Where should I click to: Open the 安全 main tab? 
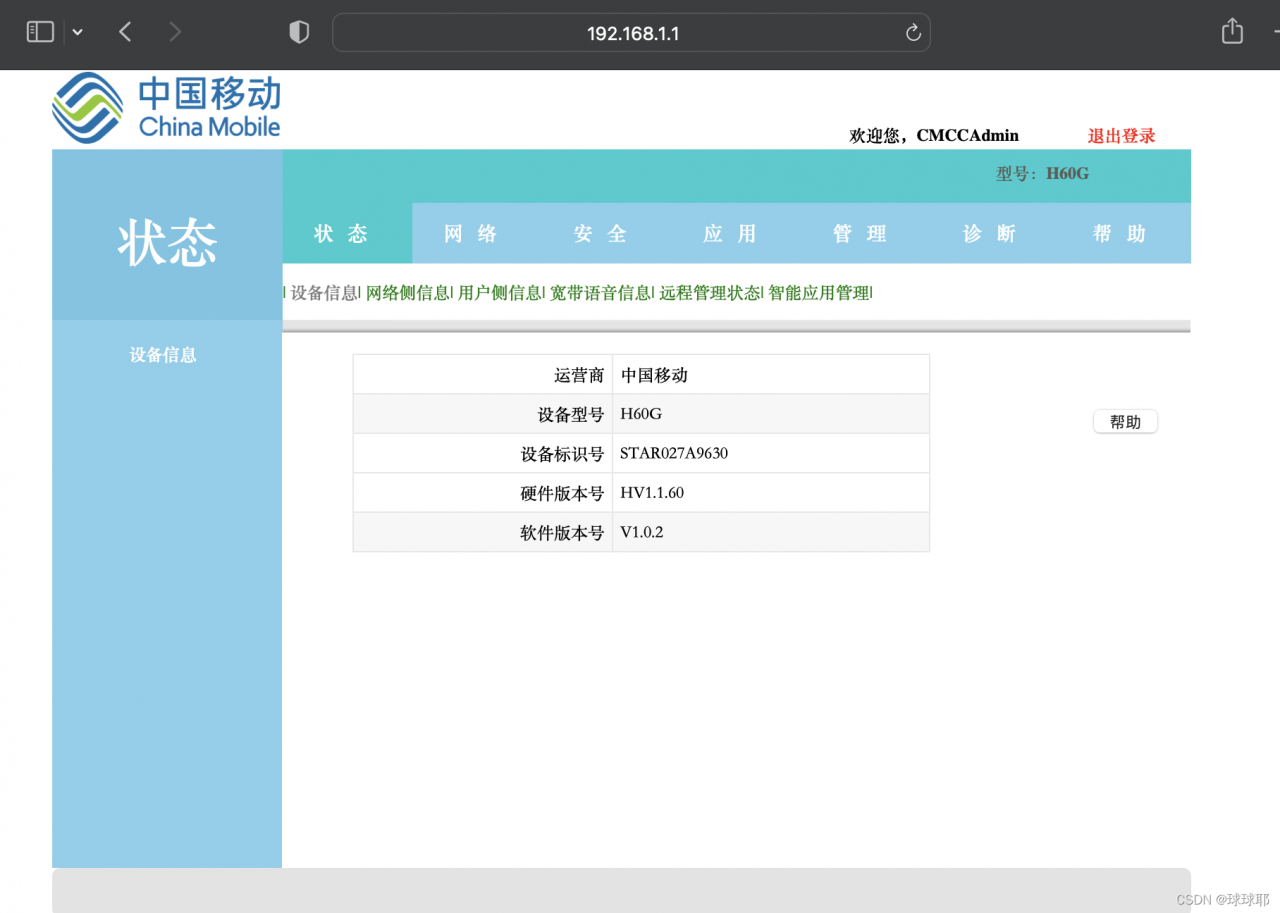click(x=601, y=233)
